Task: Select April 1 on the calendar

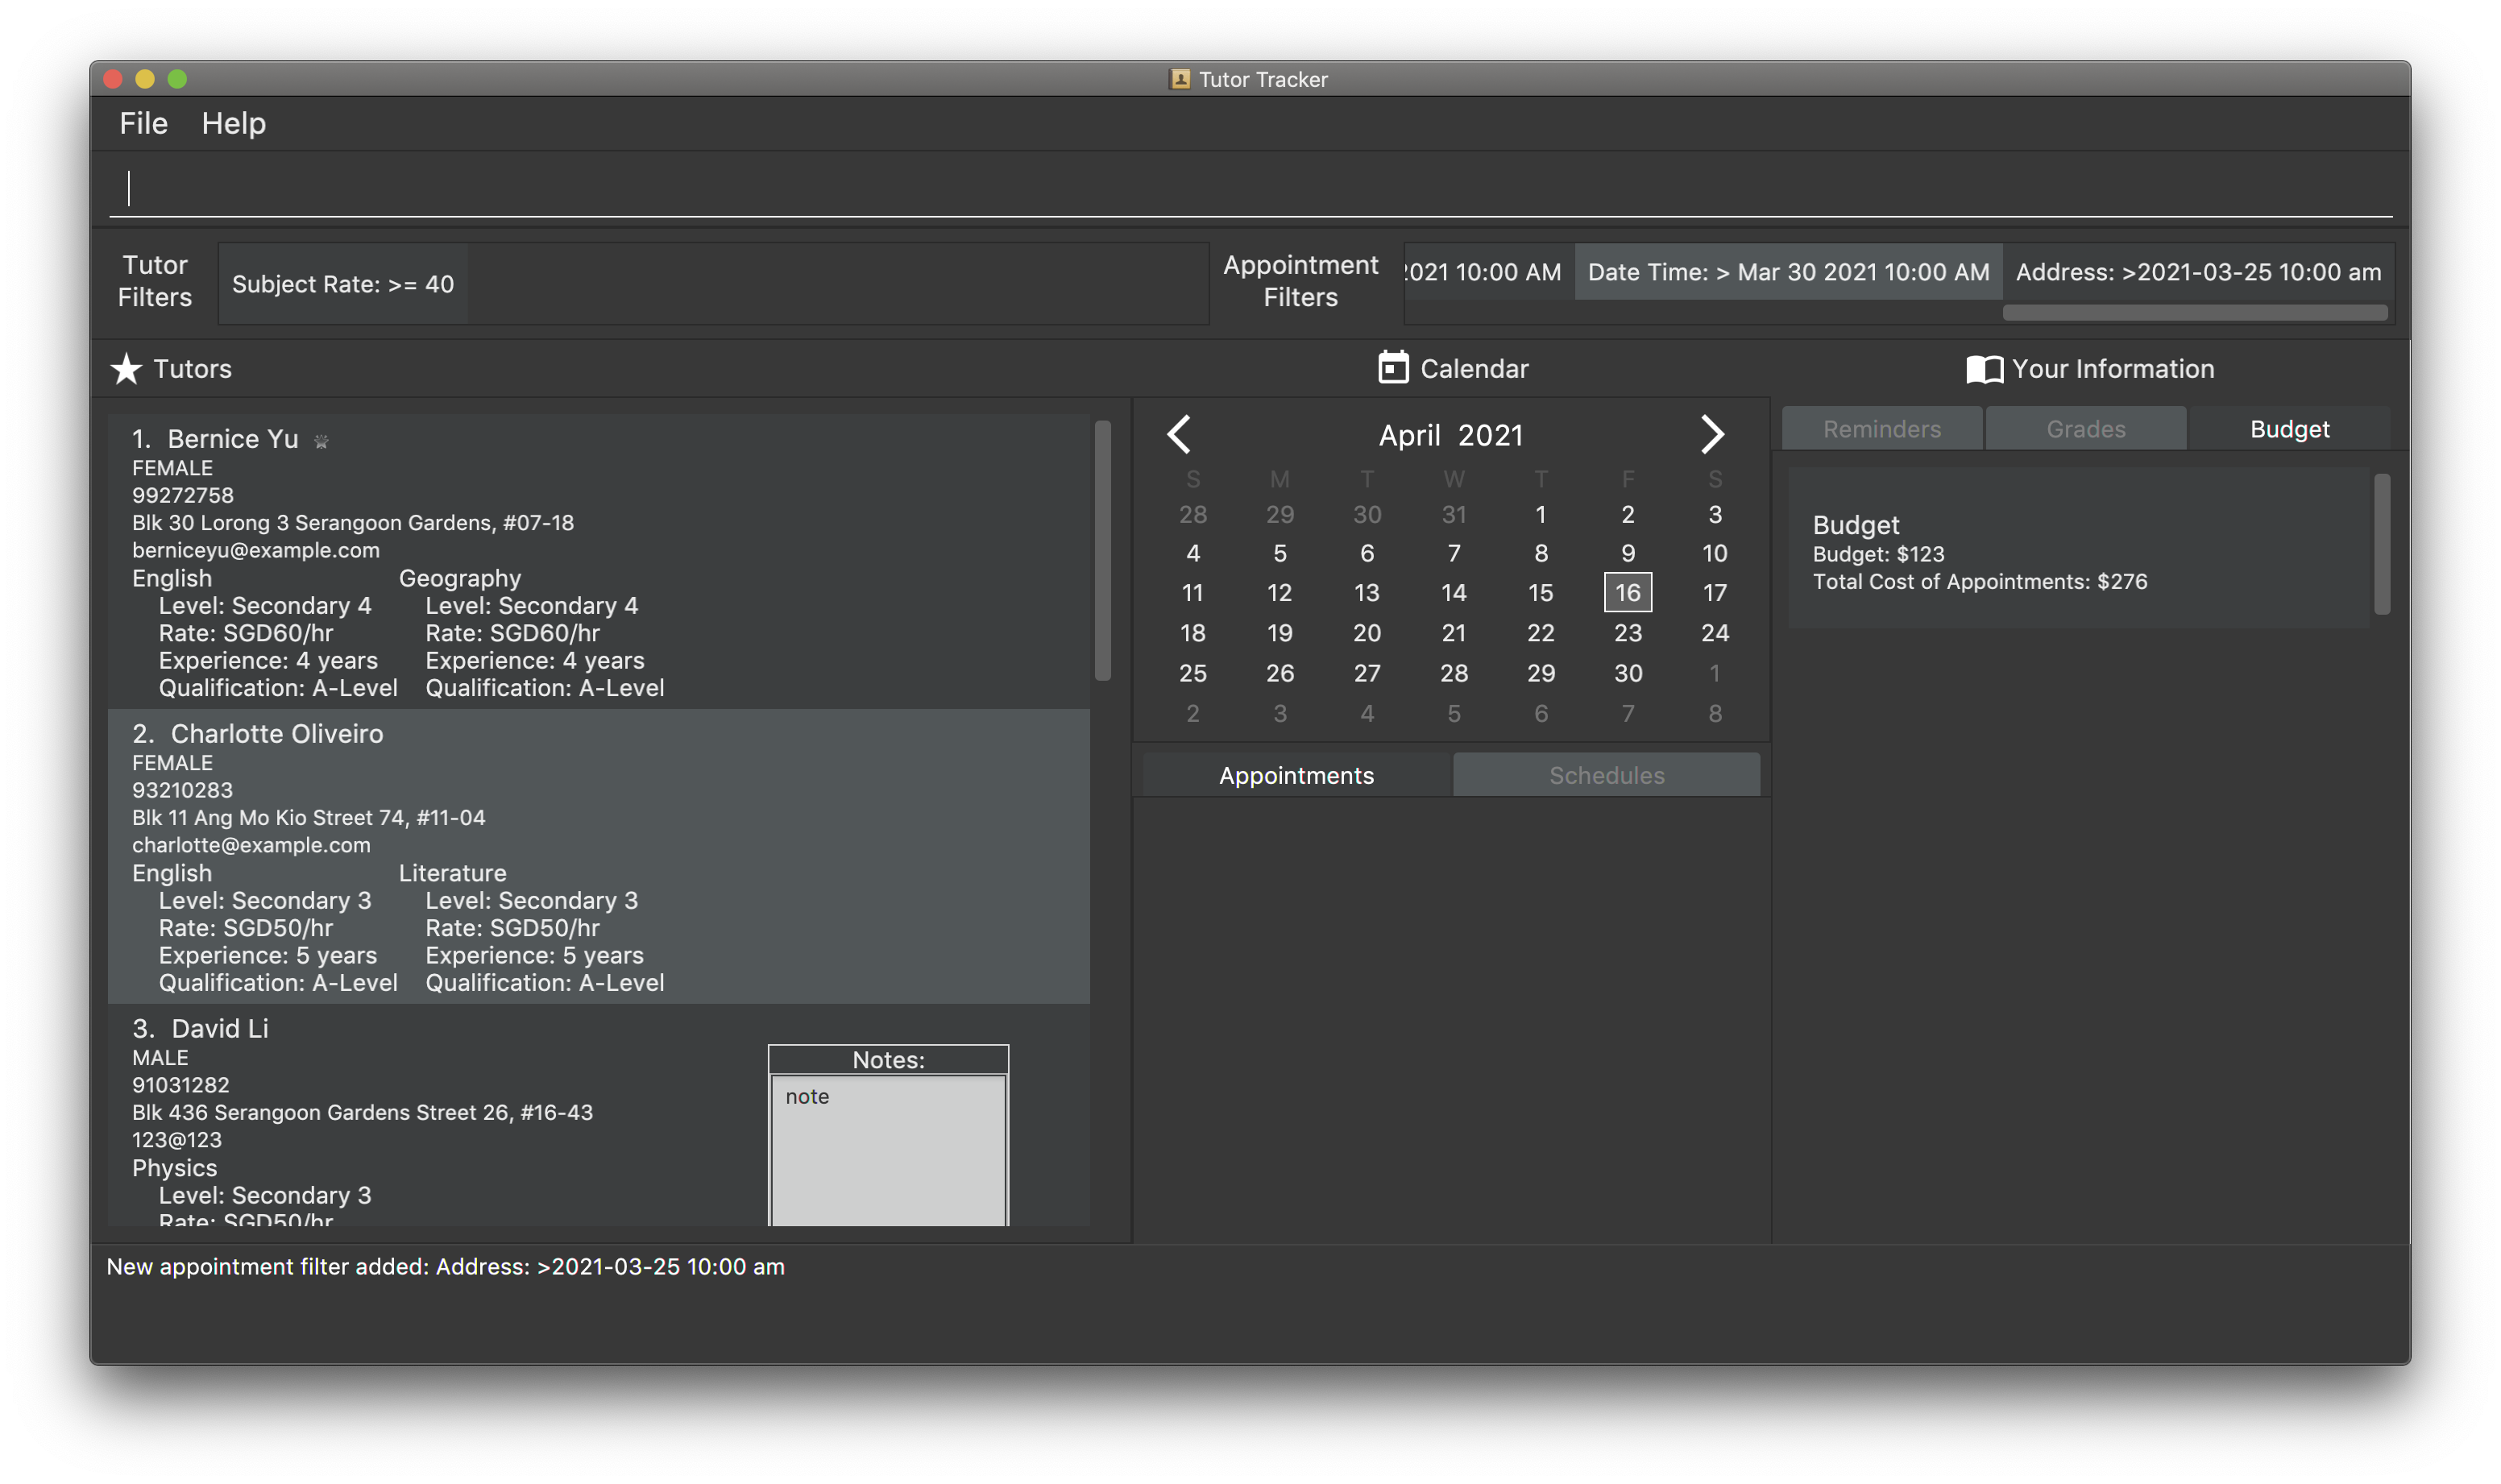Action: click(1540, 514)
